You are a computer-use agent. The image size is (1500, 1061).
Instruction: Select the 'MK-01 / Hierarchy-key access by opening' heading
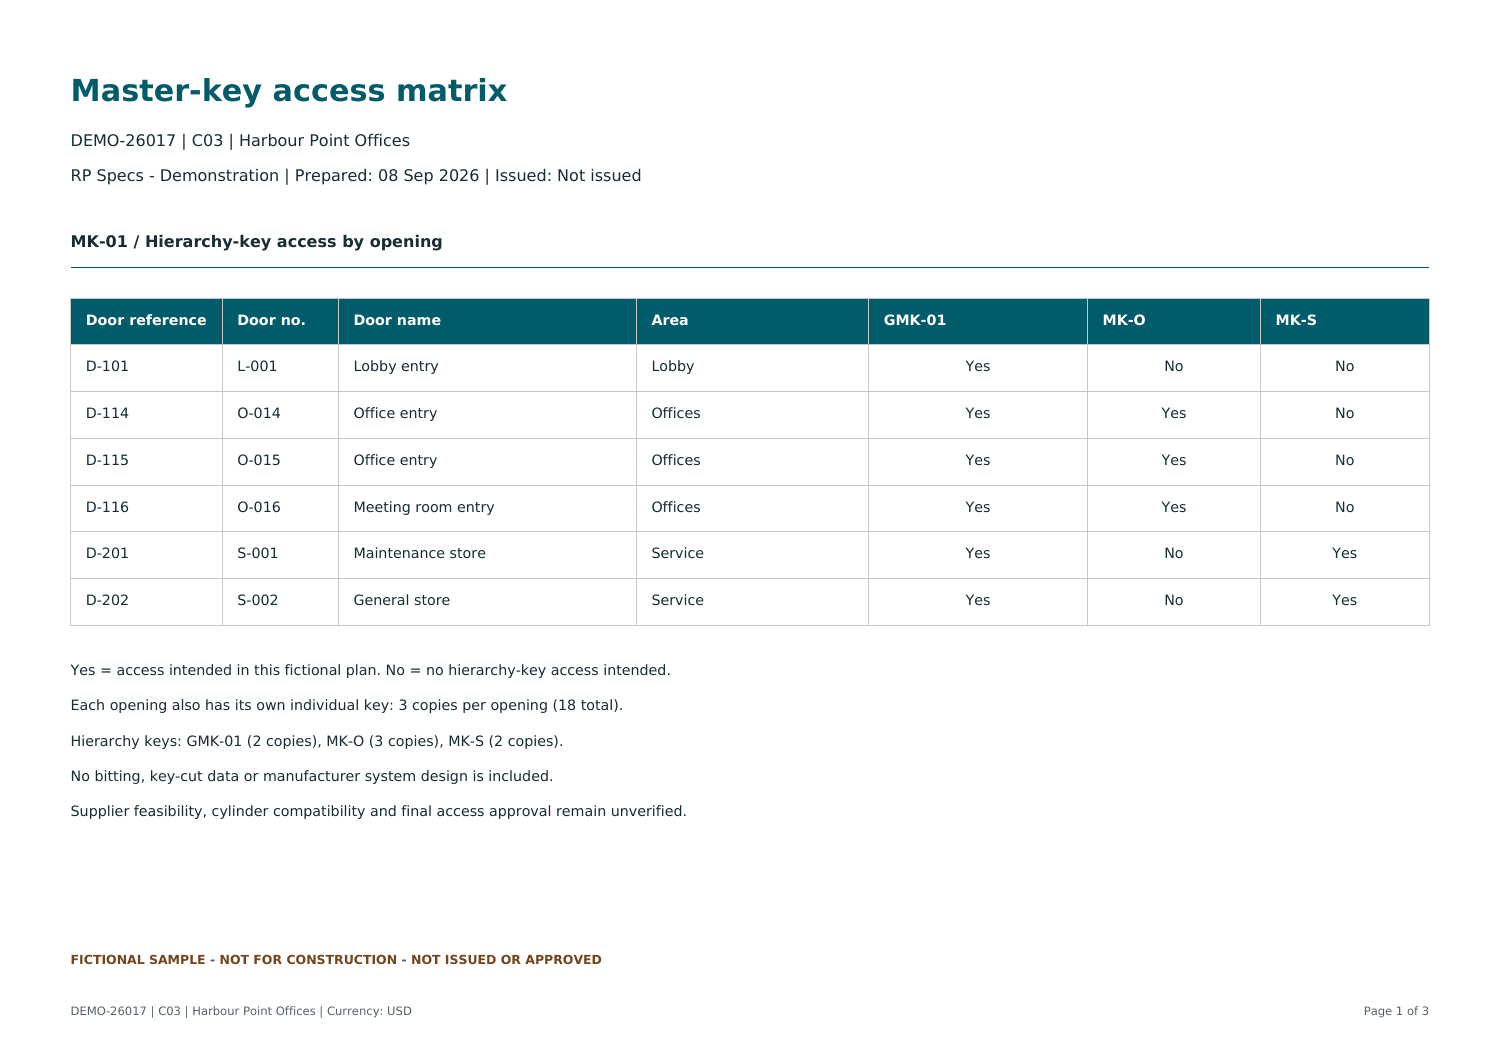coord(256,241)
